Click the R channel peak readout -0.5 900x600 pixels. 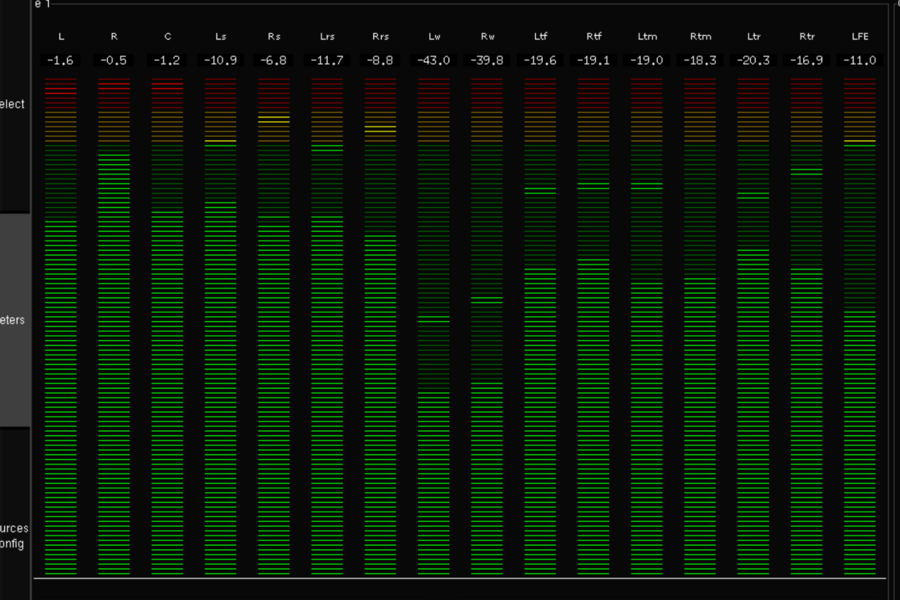point(114,61)
